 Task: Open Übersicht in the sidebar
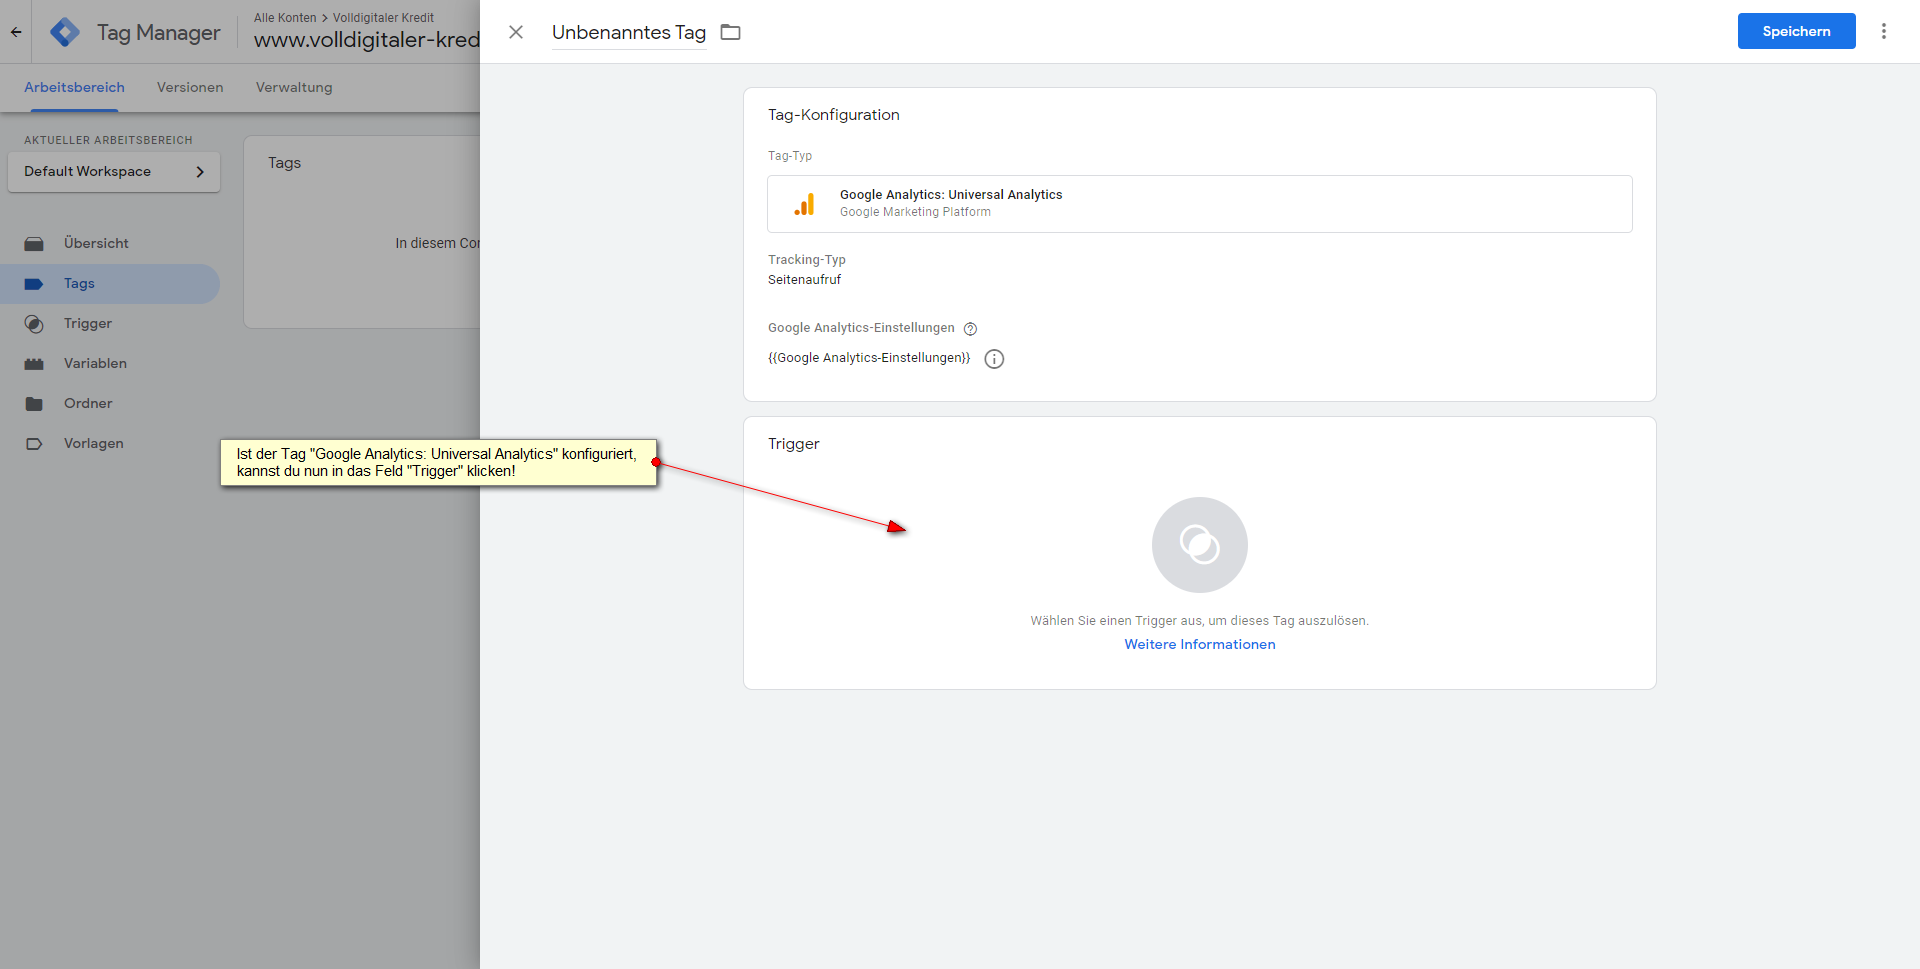click(110, 243)
